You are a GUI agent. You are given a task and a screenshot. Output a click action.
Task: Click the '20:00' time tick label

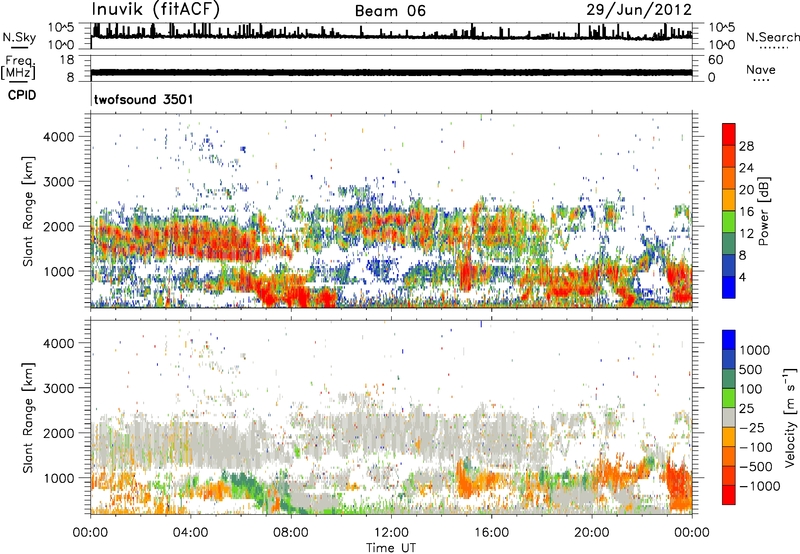click(x=592, y=533)
